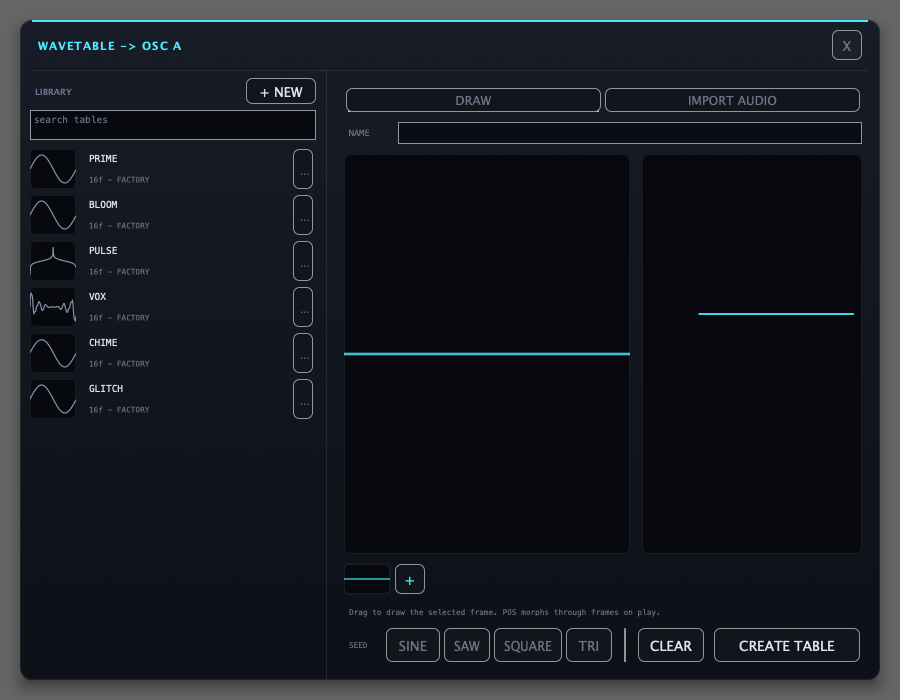This screenshot has height=700, width=900.
Task: Close the wavetable dialog with X
Action: pos(847,45)
